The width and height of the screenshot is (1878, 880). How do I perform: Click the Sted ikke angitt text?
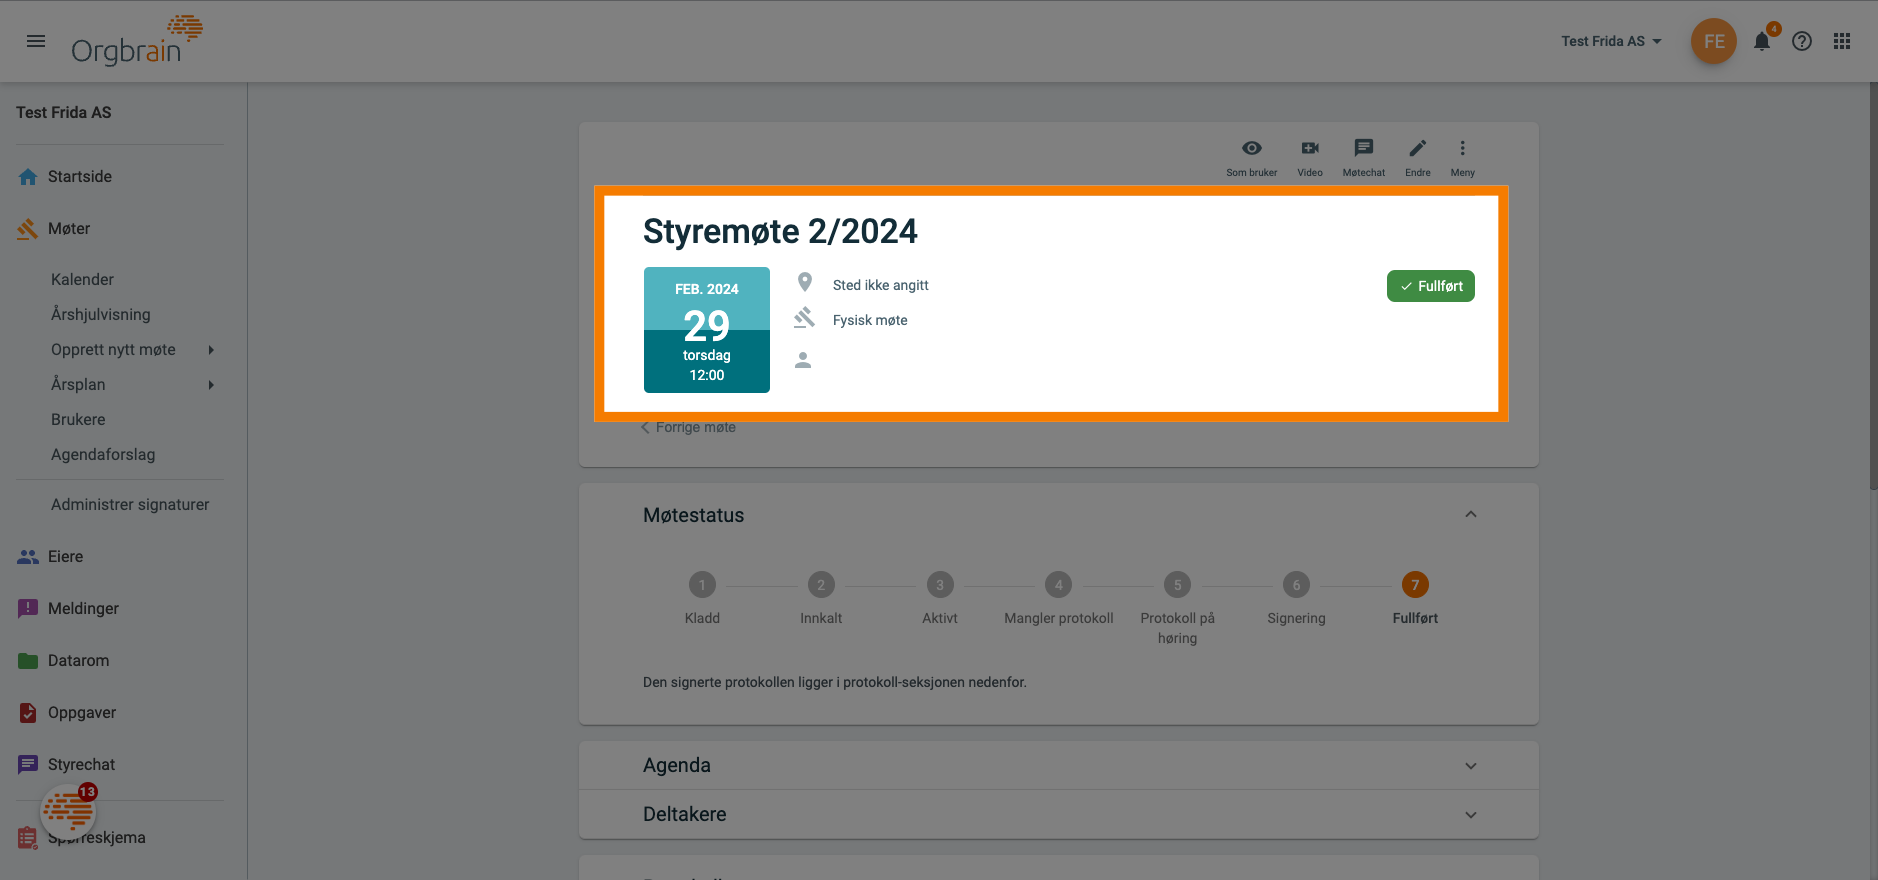880,285
